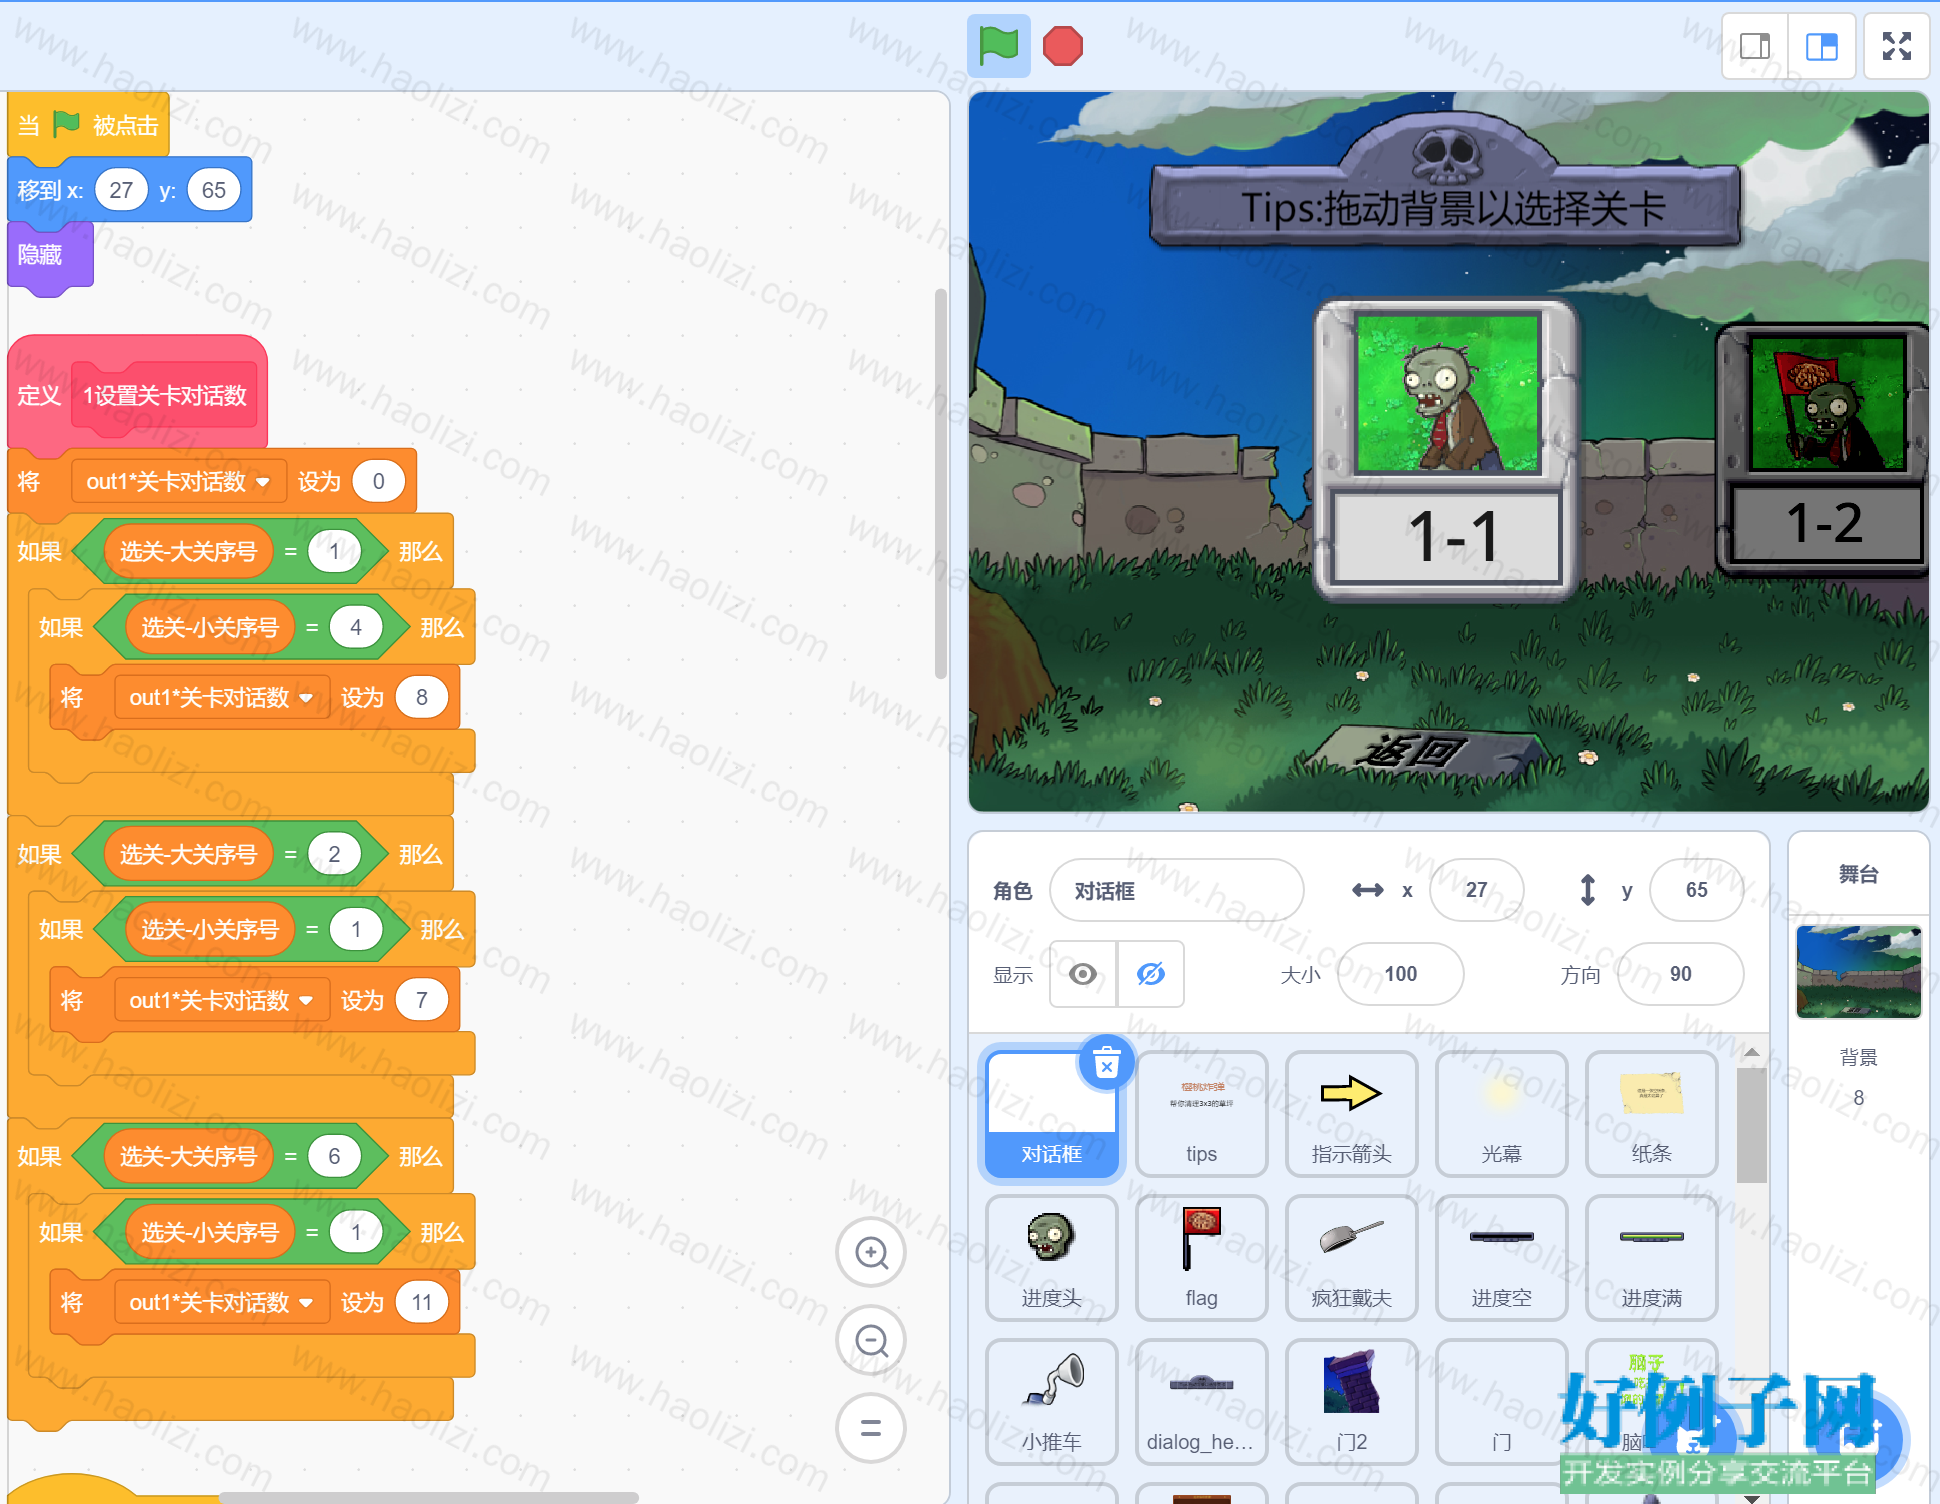The height and width of the screenshot is (1504, 1940).
Task: Click the sprite list scrollbar thumb
Action: 1751,1126
